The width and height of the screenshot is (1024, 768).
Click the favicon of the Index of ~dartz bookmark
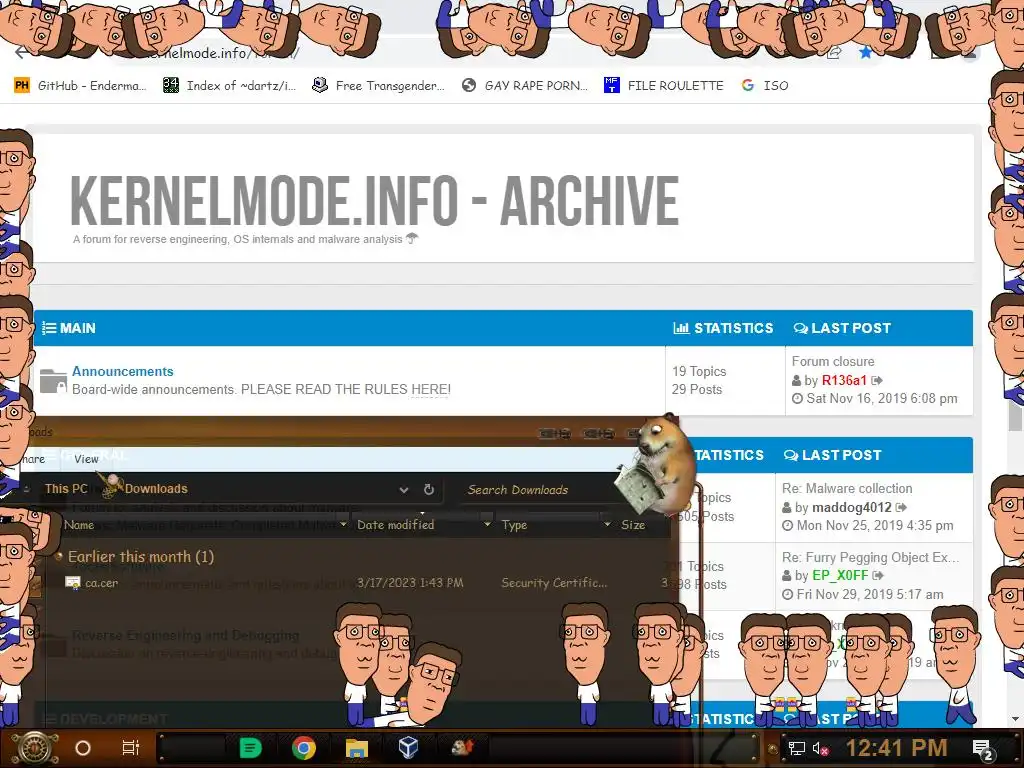[x=170, y=85]
